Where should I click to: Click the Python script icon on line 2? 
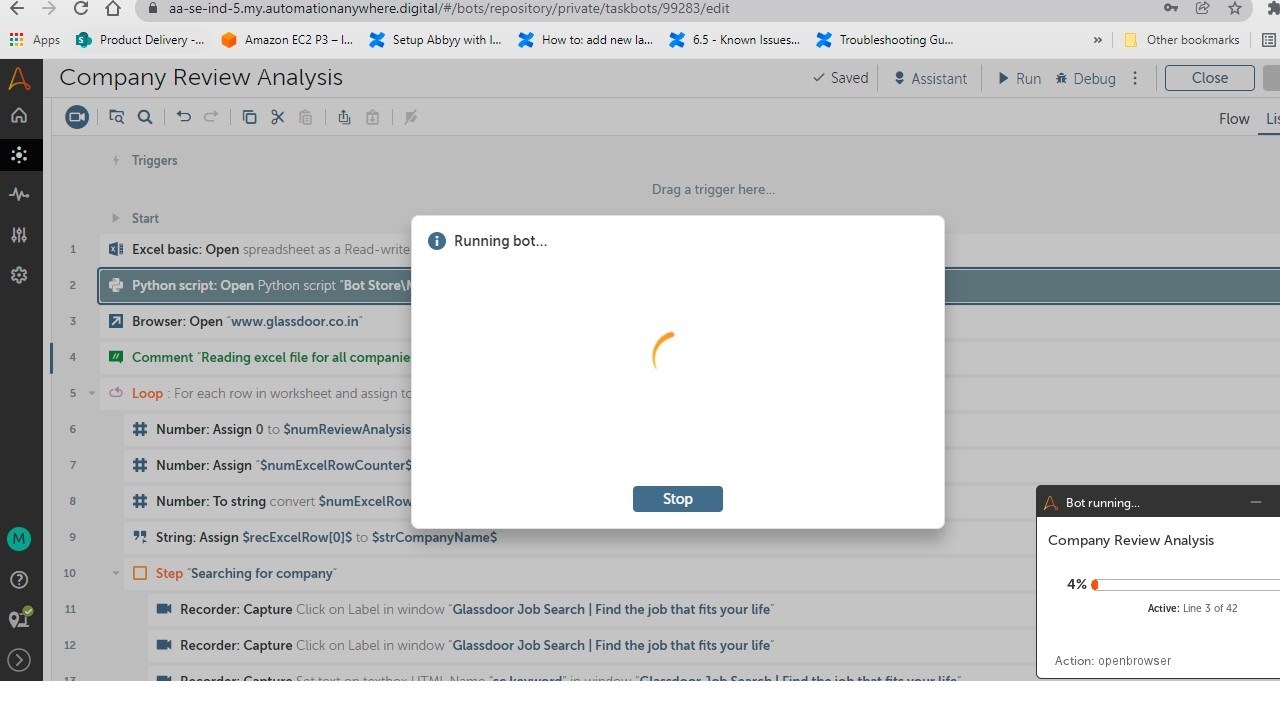click(x=116, y=285)
